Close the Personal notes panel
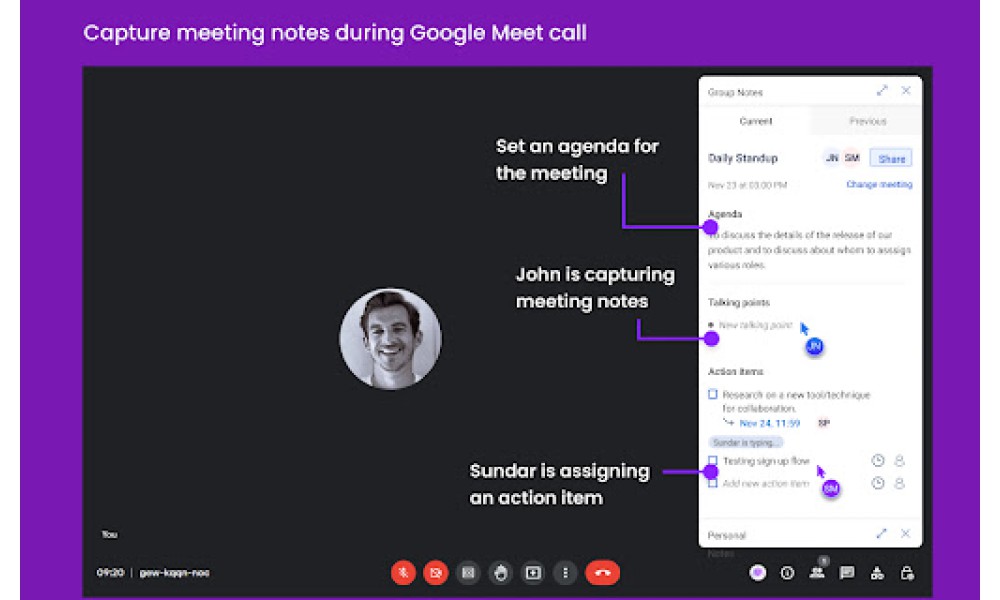The height and width of the screenshot is (600, 1000). pos(906,534)
